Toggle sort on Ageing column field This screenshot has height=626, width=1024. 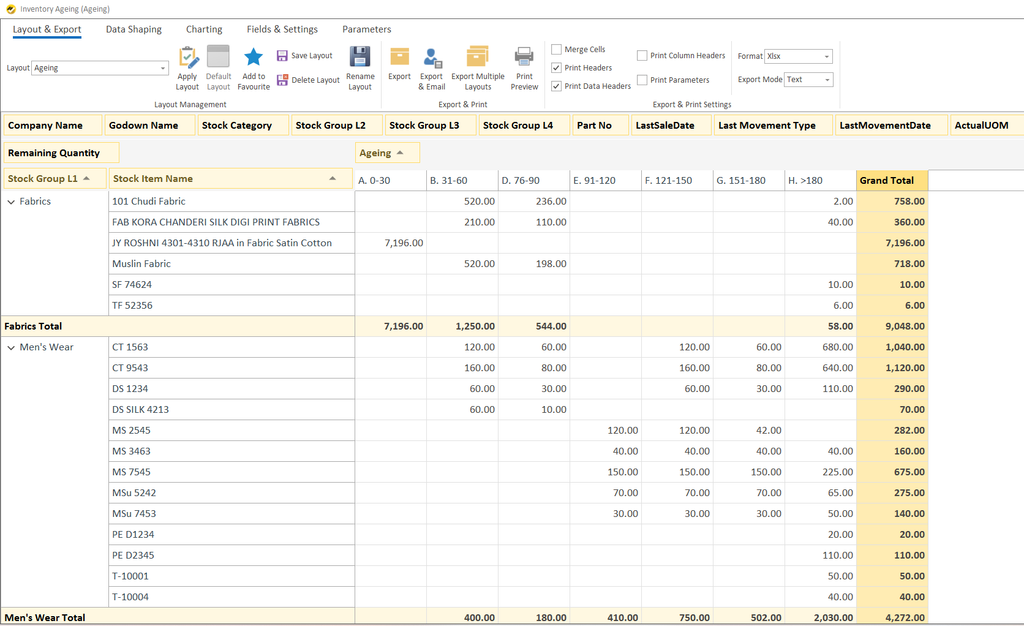coord(387,153)
